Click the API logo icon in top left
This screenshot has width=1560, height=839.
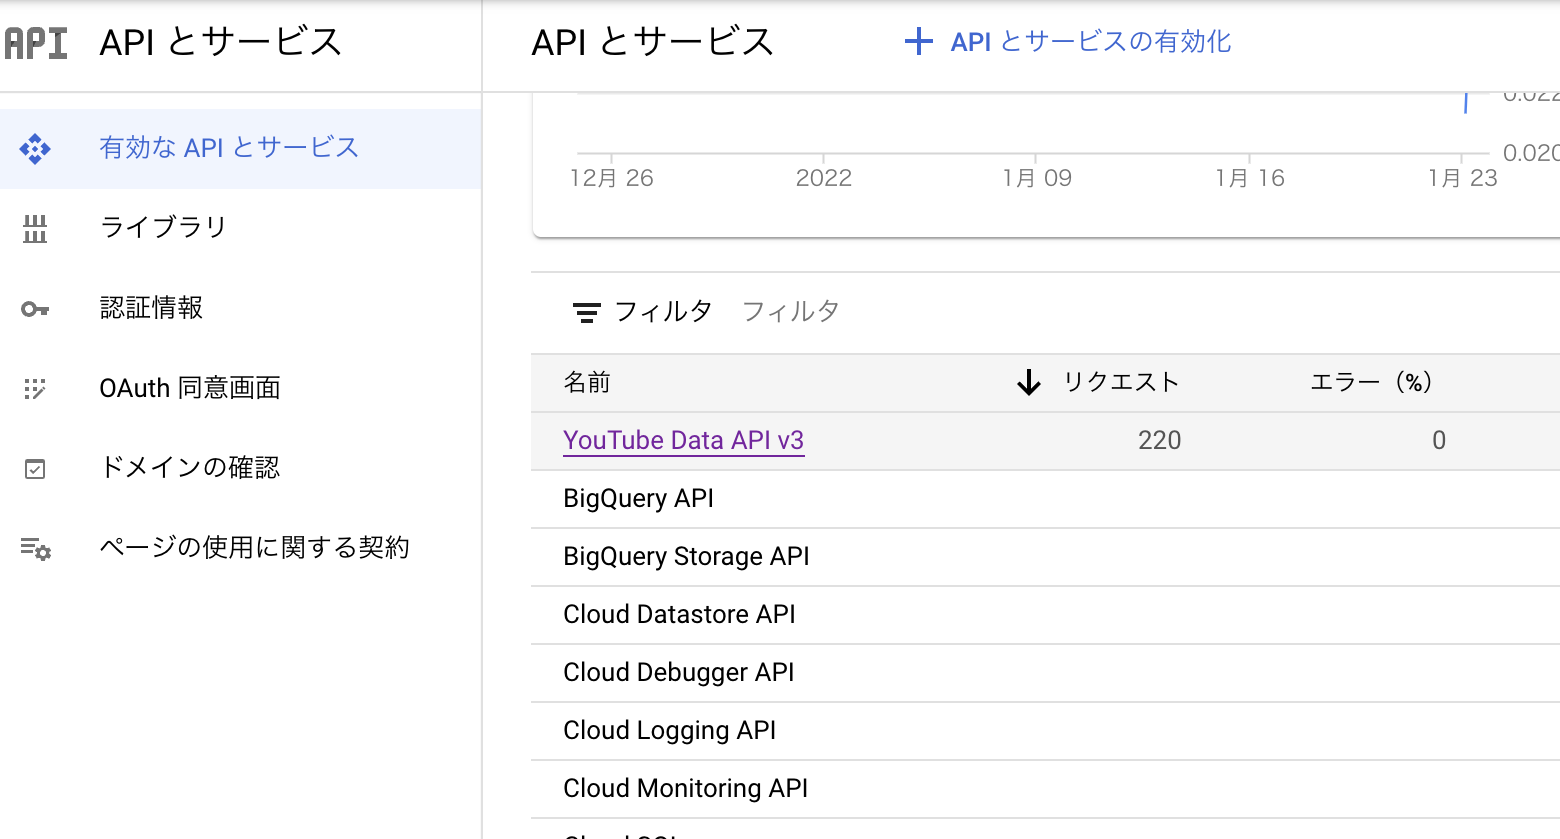[36, 42]
